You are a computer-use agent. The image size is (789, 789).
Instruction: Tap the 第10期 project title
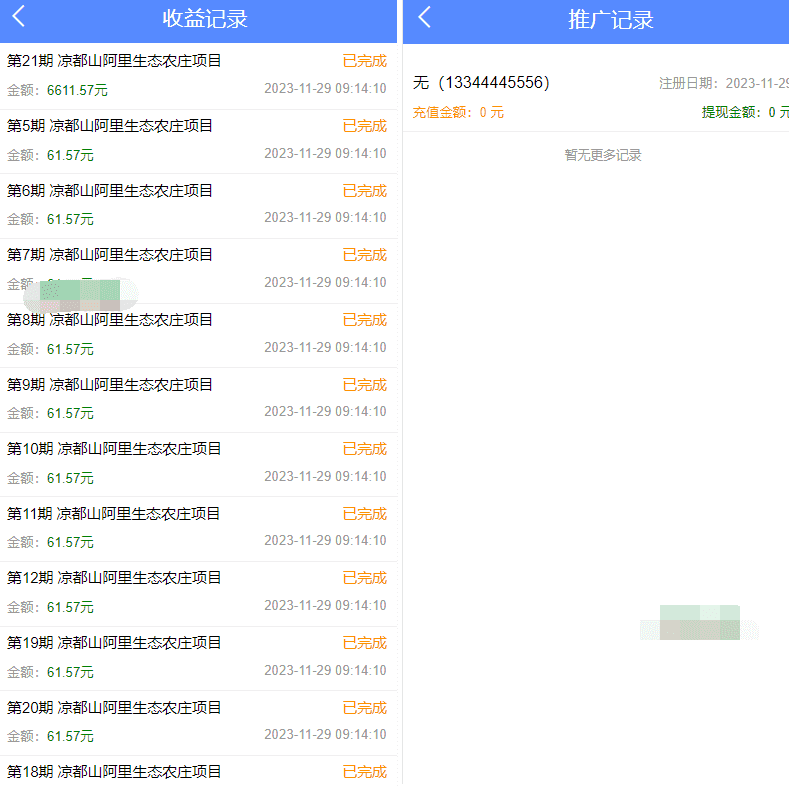point(114,449)
